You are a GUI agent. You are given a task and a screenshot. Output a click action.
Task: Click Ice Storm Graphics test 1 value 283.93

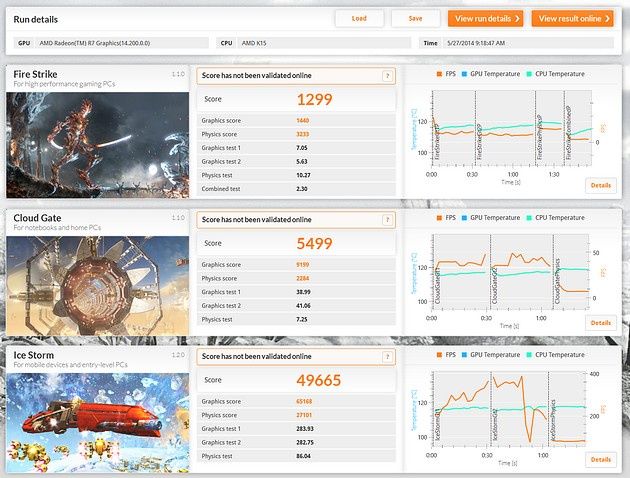pos(305,429)
